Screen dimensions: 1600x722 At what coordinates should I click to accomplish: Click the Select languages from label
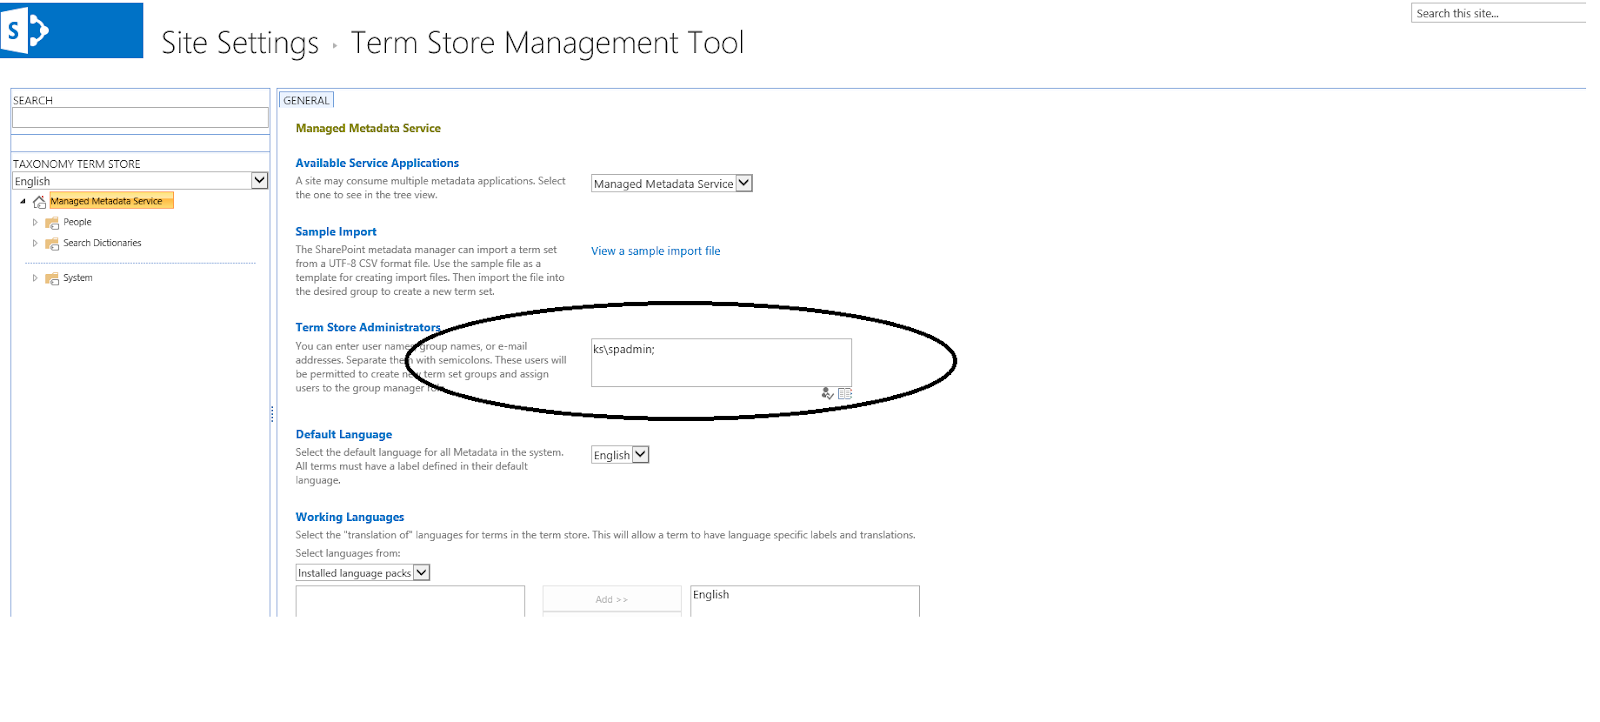[x=348, y=553]
